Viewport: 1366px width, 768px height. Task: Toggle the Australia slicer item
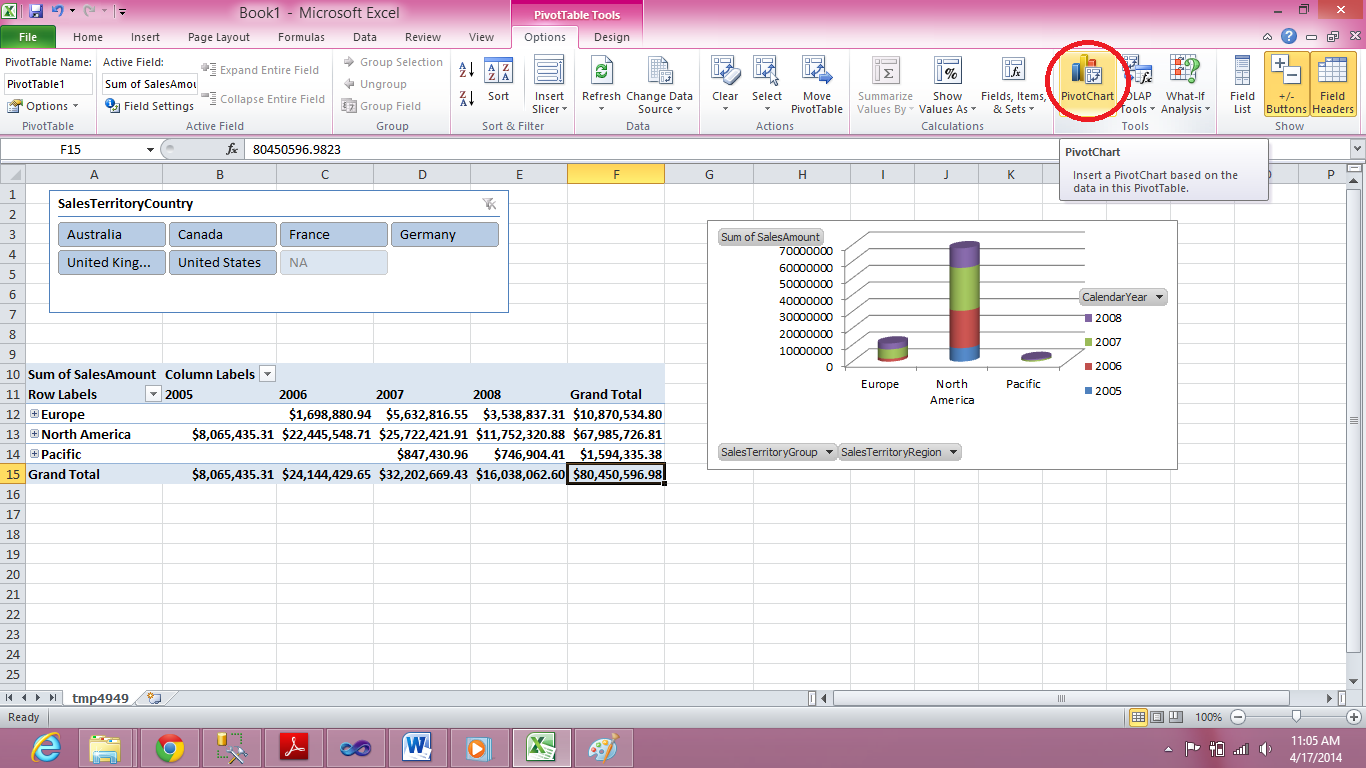tap(112, 234)
